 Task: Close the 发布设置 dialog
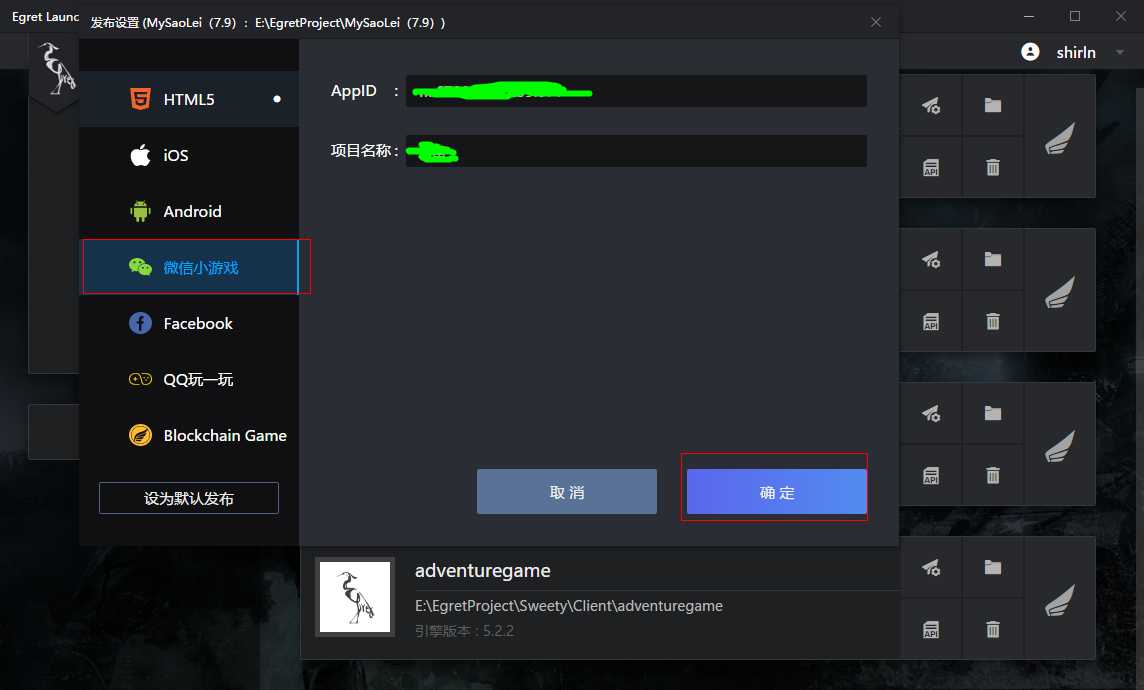click(x=876, y=23)
